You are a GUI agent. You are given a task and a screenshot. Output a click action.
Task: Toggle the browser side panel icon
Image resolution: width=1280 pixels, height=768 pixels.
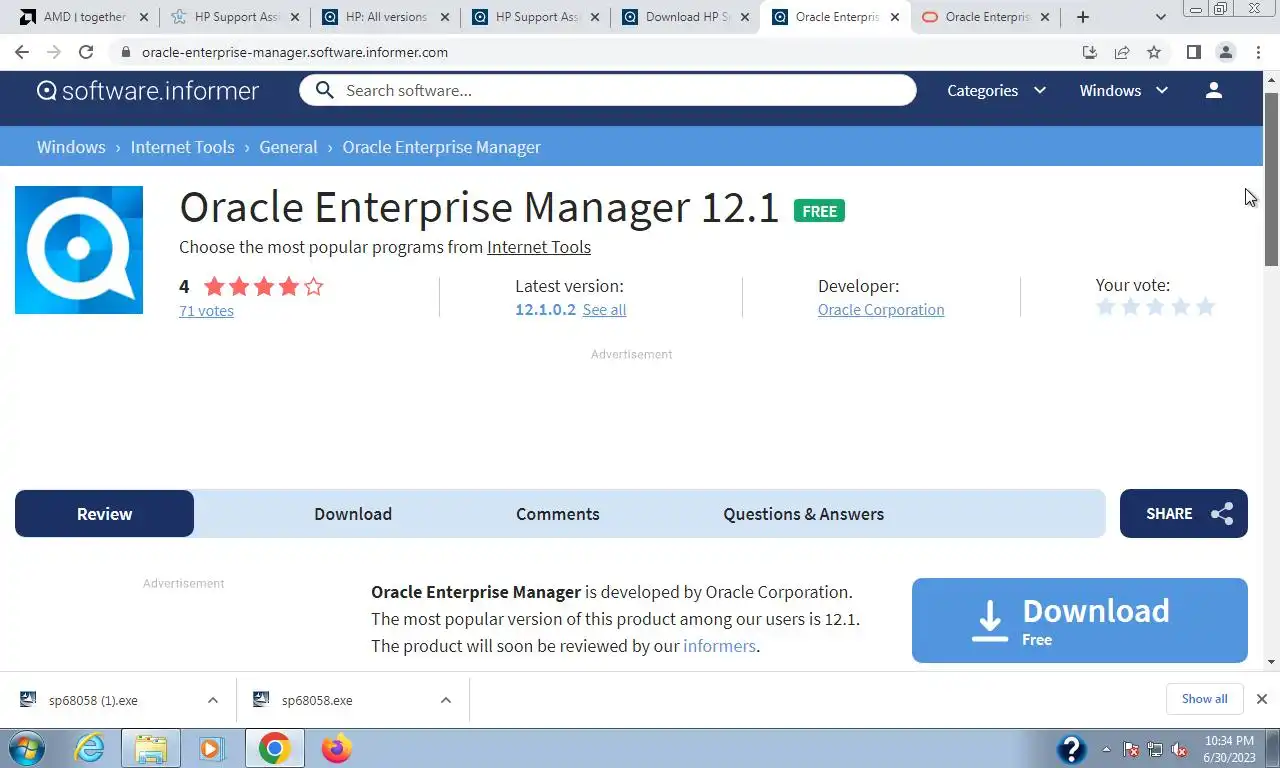tap(1193, 52)
